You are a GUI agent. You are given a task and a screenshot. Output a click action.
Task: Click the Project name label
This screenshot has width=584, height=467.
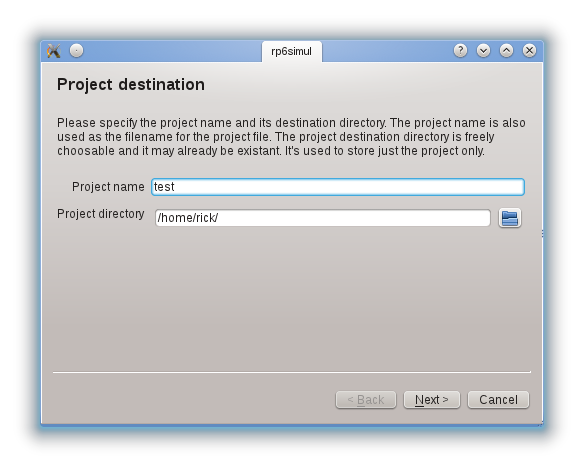(x=108, y=187)
